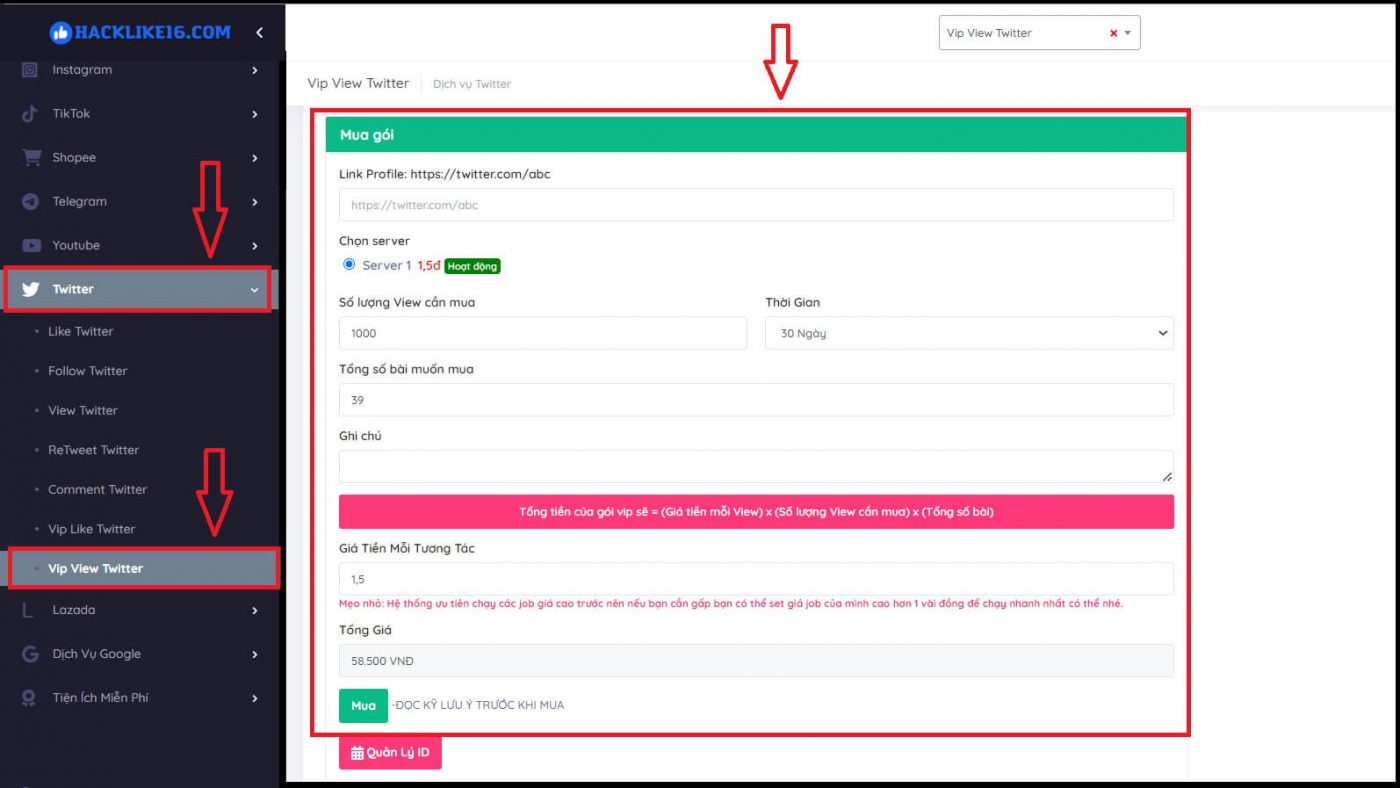Viewport: 1400px width, 788px height.
Task: Click the Tiện Ích Miễn Phí icon
Action: pyautogui.click(x=30, y=698)
